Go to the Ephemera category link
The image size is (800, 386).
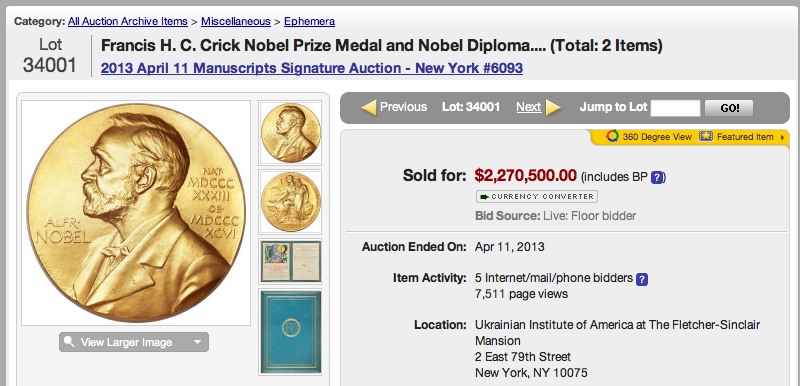[x=309, y=21]
